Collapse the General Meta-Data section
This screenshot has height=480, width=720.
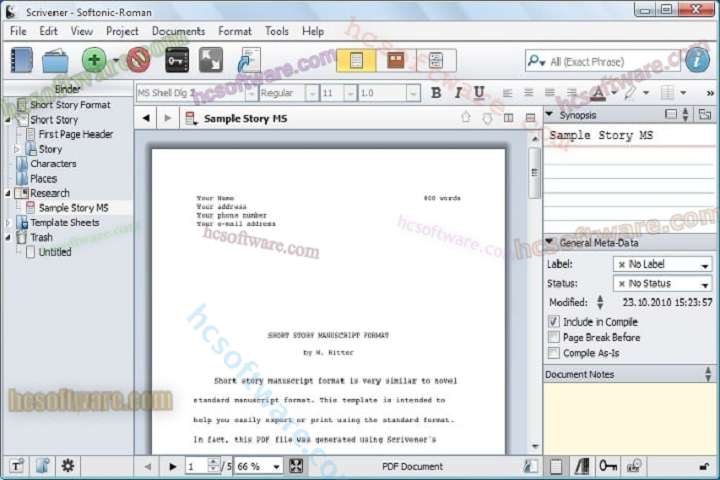[x=549, y=242]
